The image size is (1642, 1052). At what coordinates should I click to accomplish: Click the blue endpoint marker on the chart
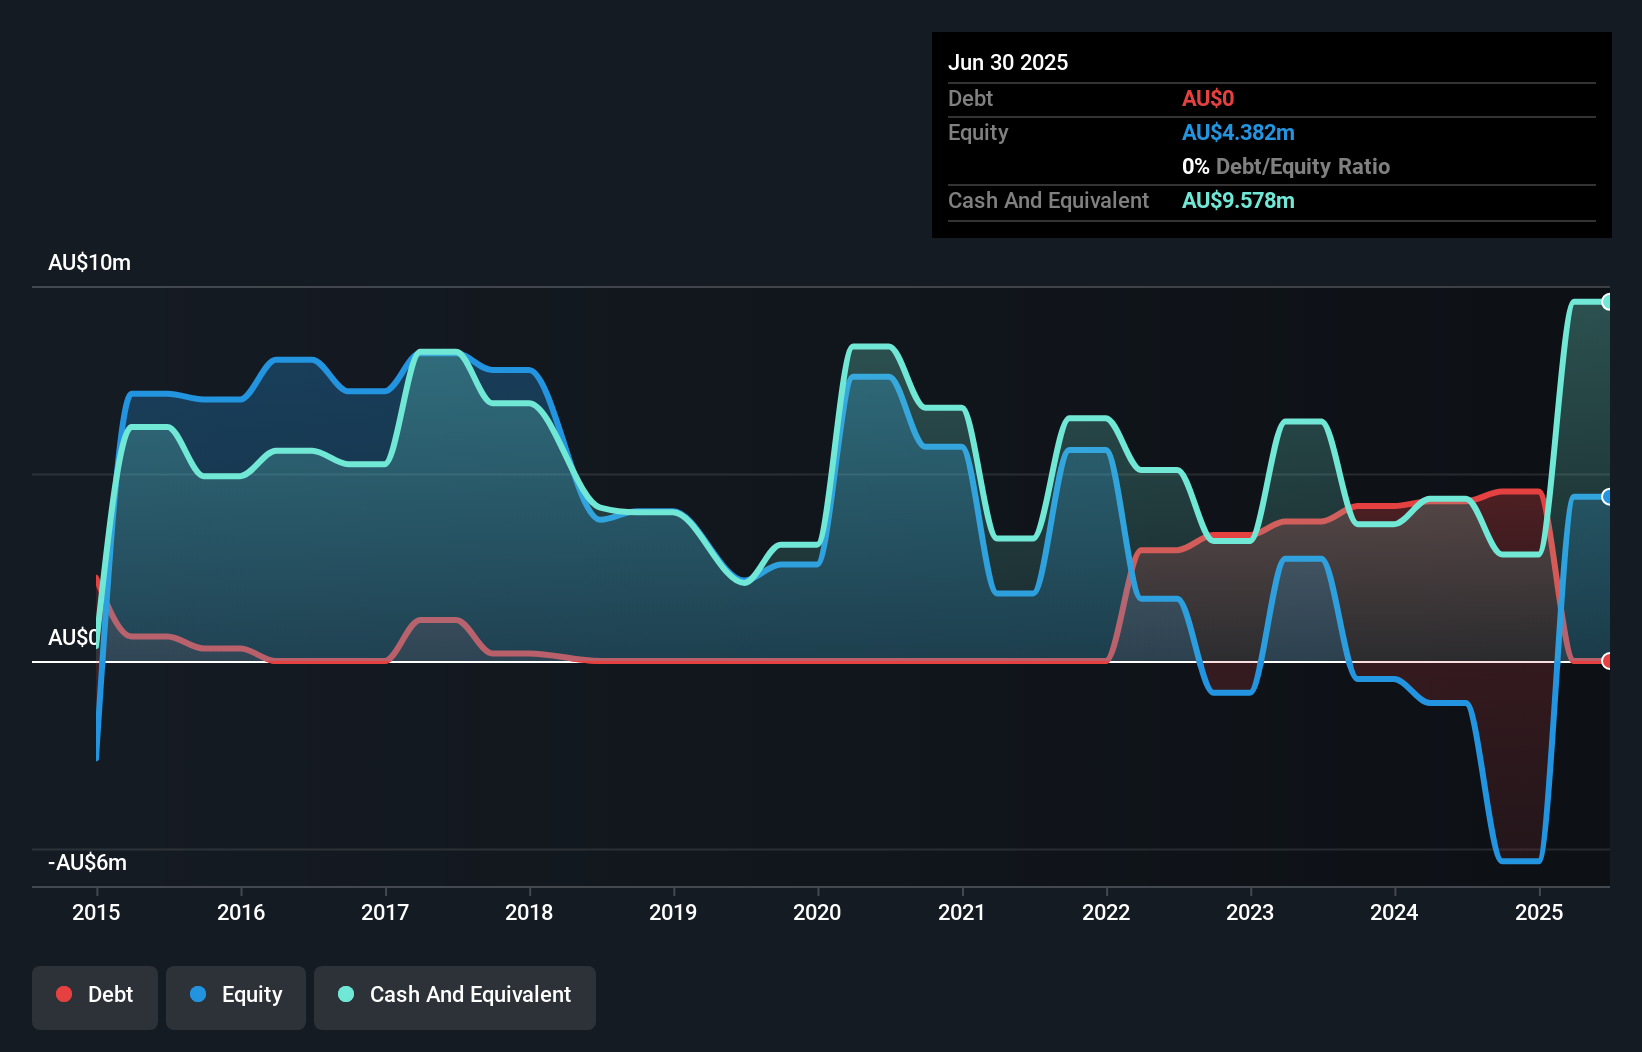[x=1608, y=496]
